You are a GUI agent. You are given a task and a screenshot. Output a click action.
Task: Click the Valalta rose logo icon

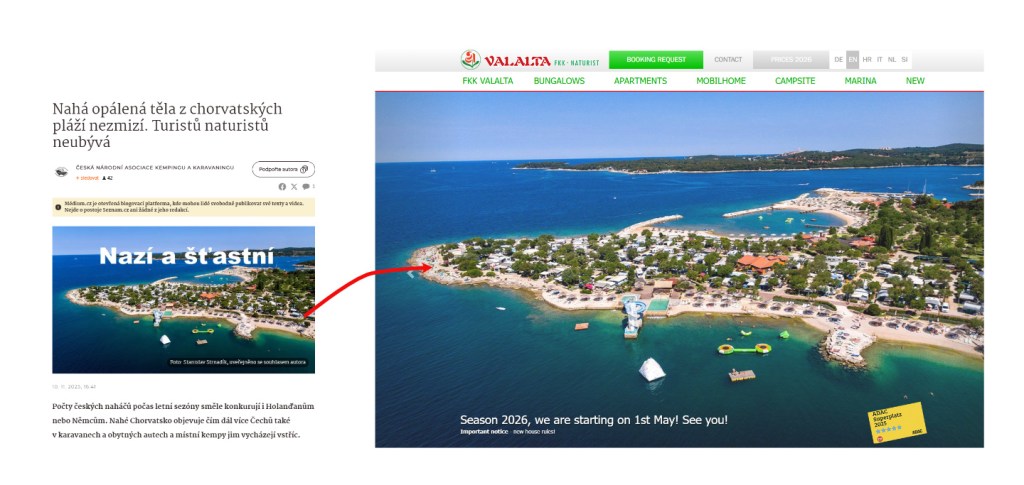coord(470,59)
